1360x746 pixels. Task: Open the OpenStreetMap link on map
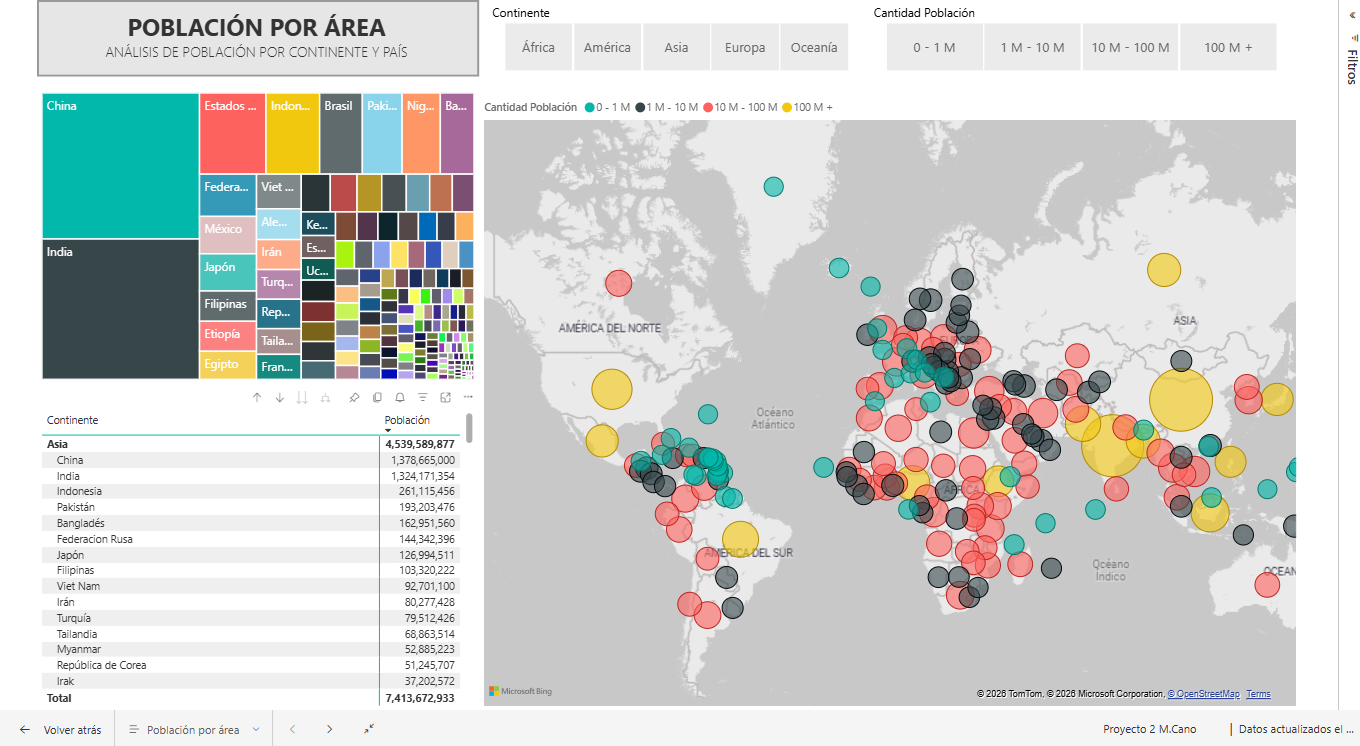(x=1203, y=694)
